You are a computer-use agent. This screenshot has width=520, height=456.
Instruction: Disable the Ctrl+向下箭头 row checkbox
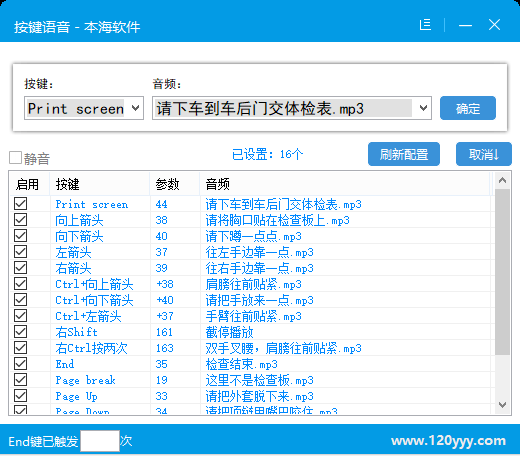(20, 299)
